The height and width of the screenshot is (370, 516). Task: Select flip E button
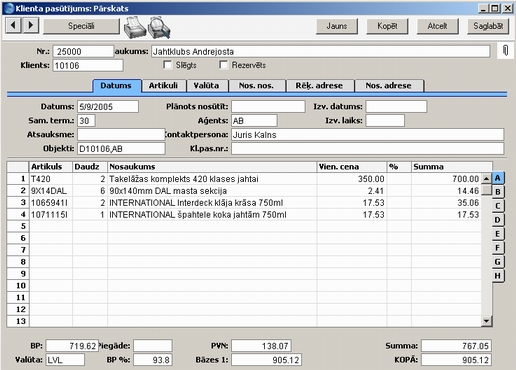click(498, 234)
